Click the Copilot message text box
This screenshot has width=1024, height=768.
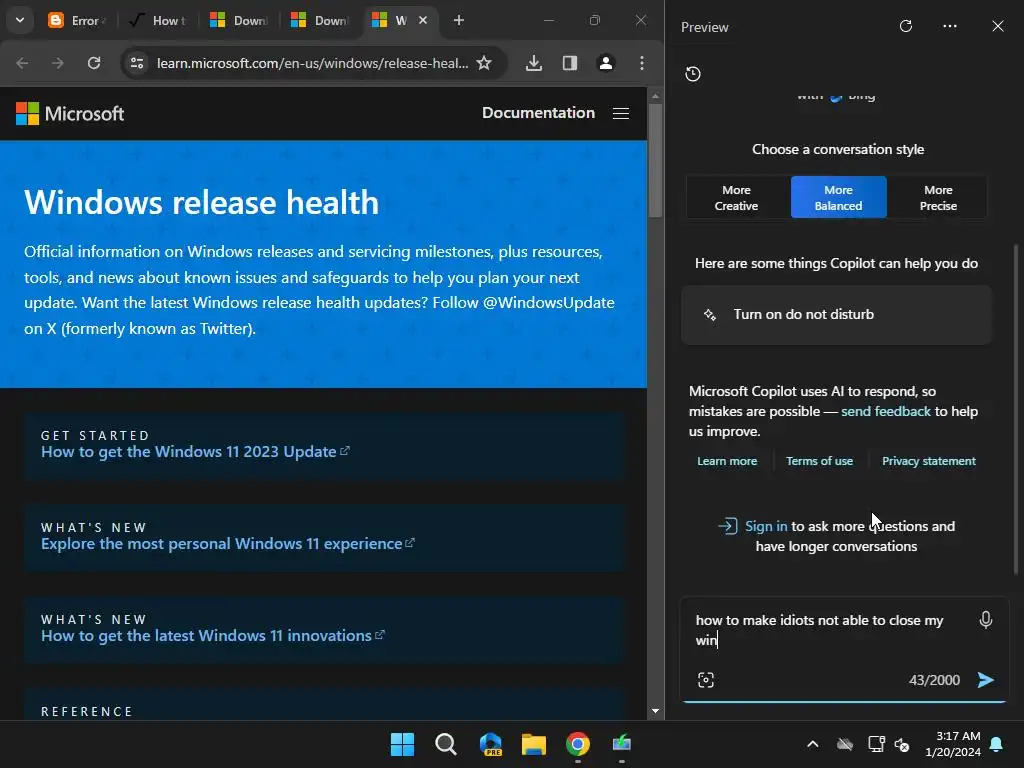[829, 630]
